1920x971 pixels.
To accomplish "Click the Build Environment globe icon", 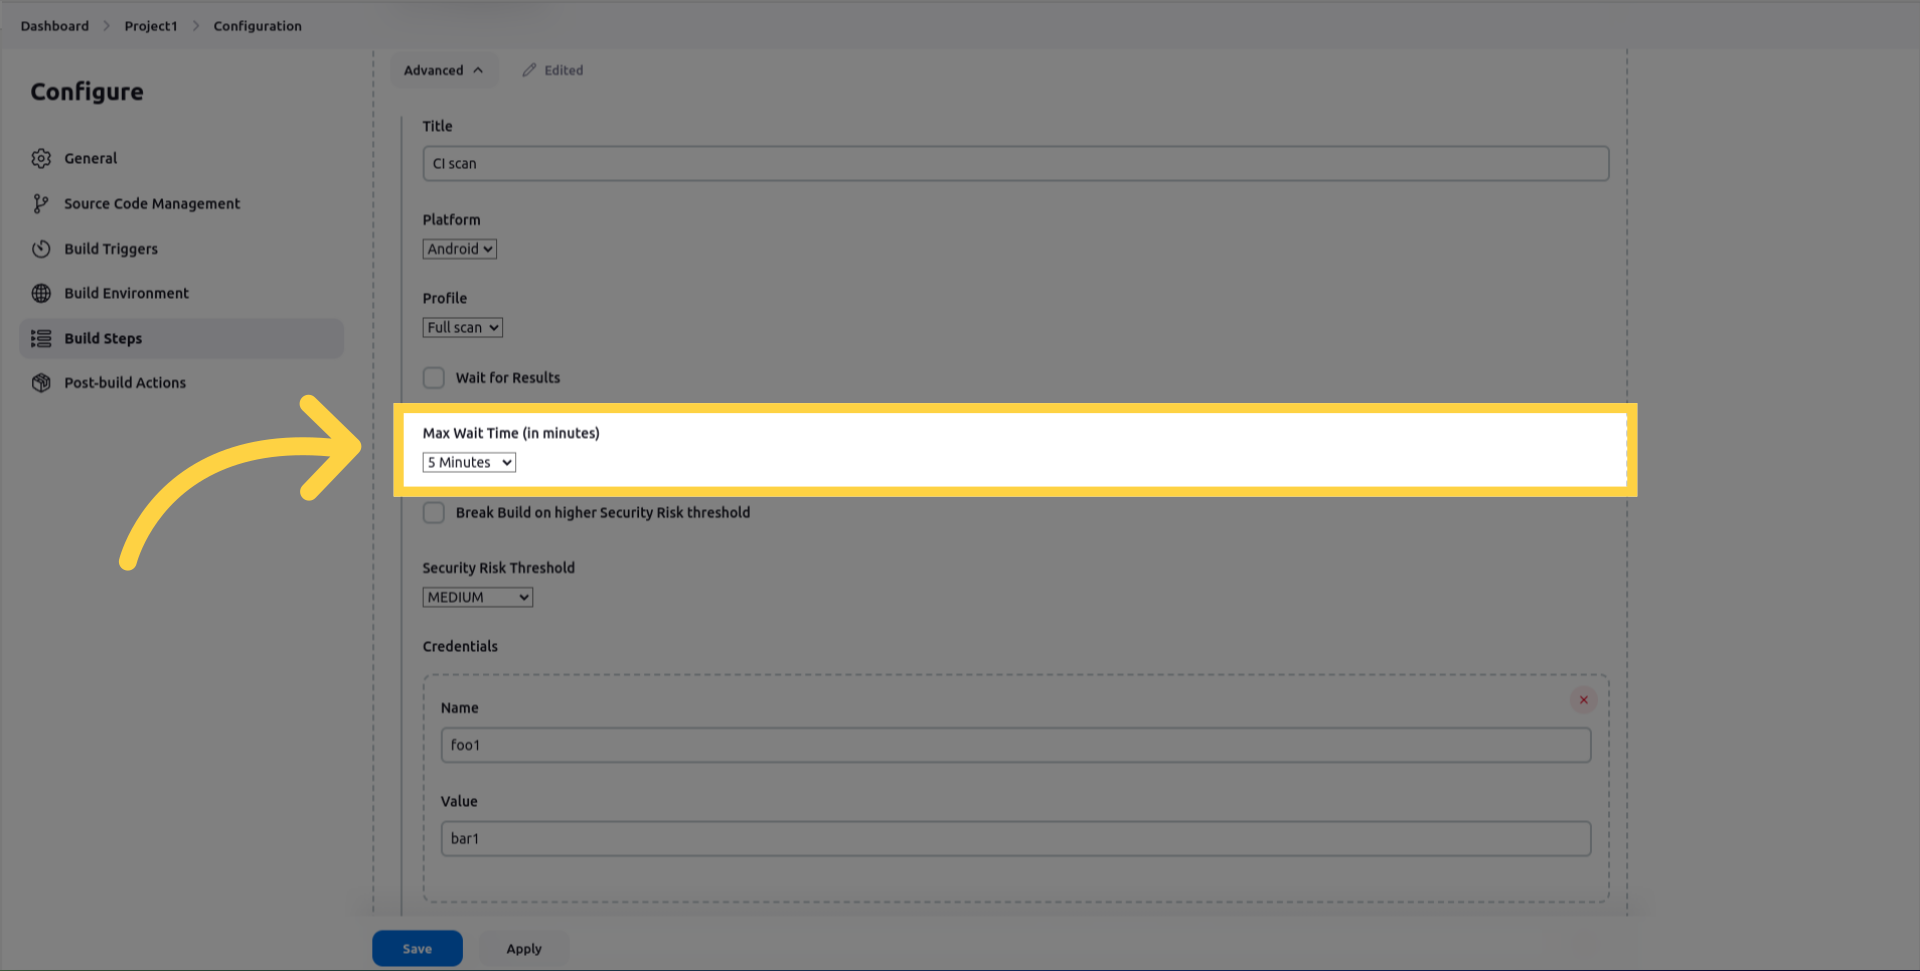I will coord(41,293).
